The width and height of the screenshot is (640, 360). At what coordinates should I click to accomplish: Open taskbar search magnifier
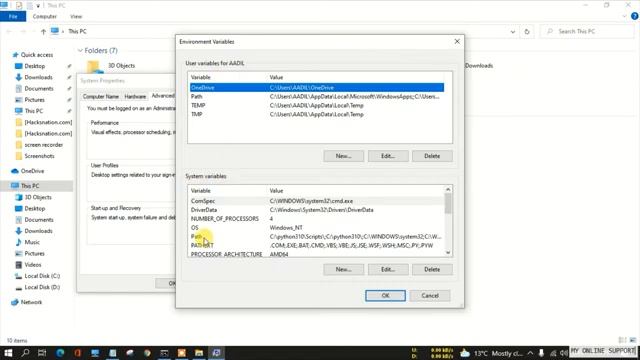tap(25, 353)
